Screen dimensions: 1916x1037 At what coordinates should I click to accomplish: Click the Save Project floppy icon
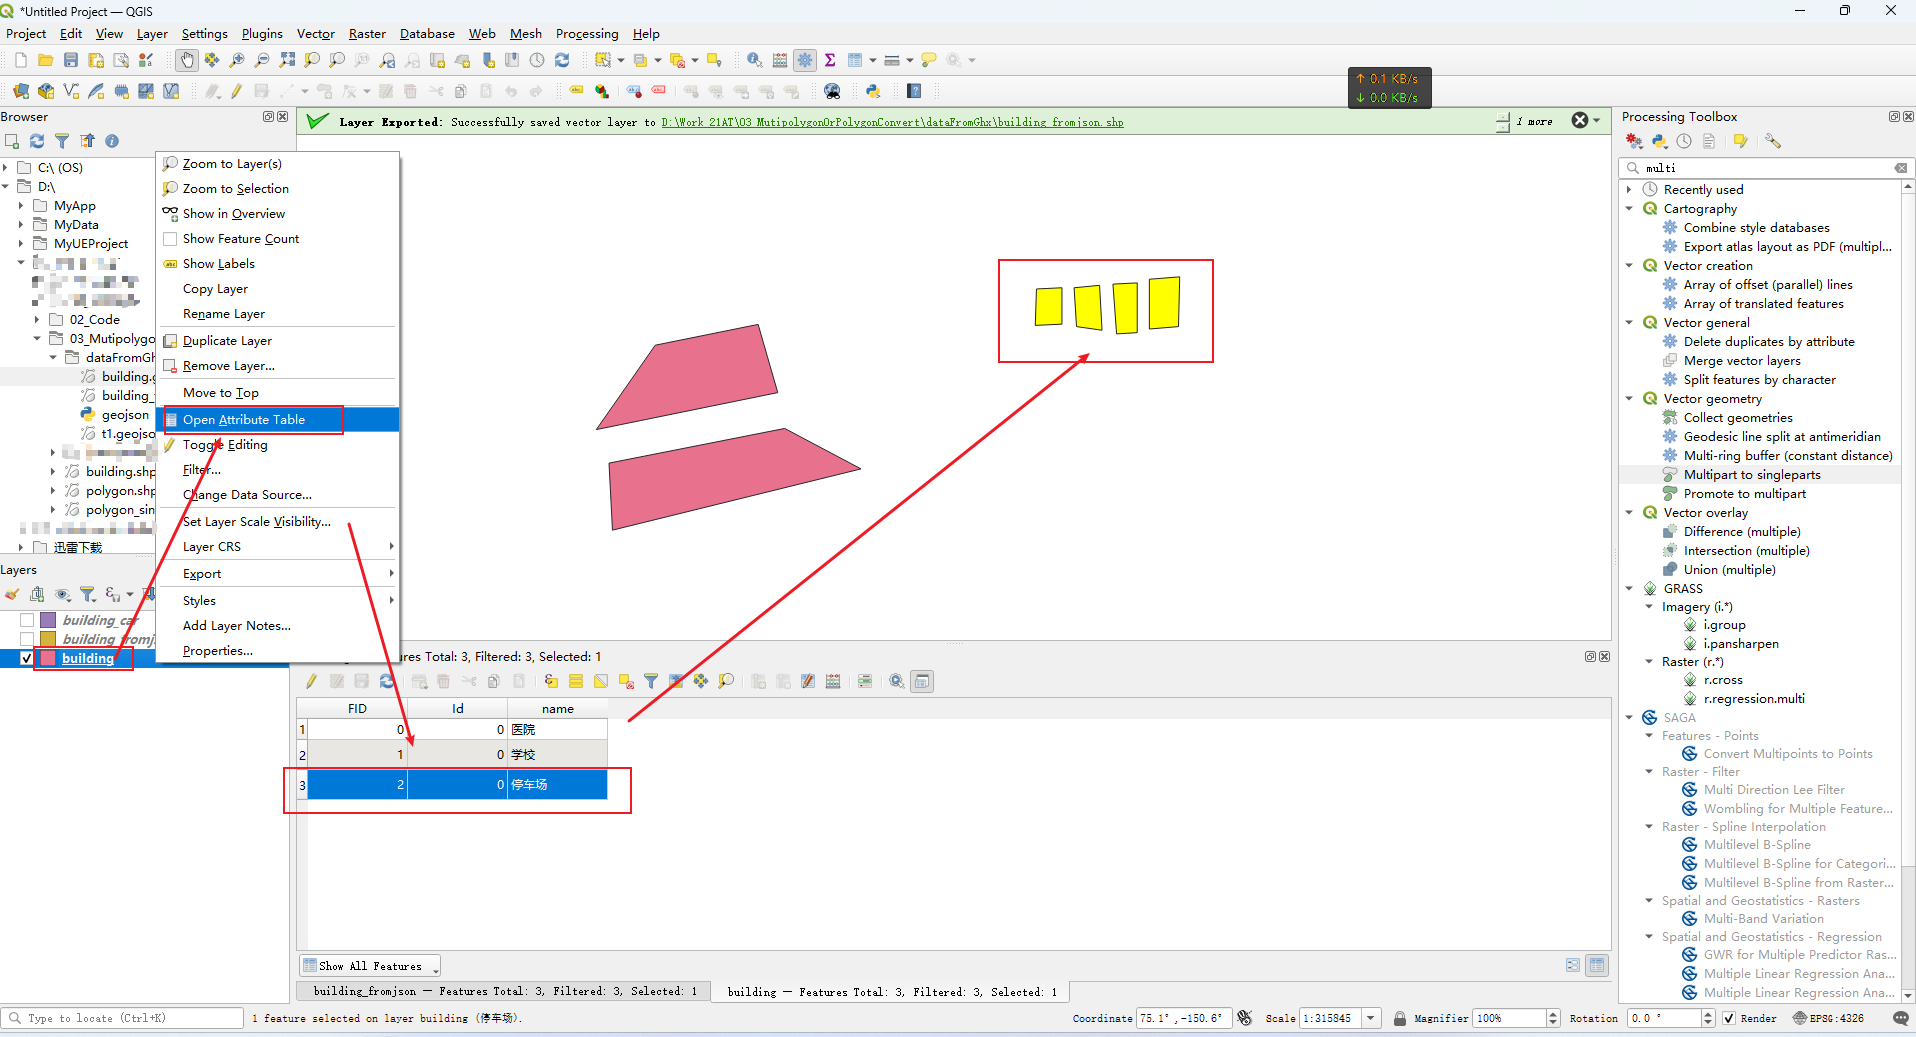click(70, 60)
